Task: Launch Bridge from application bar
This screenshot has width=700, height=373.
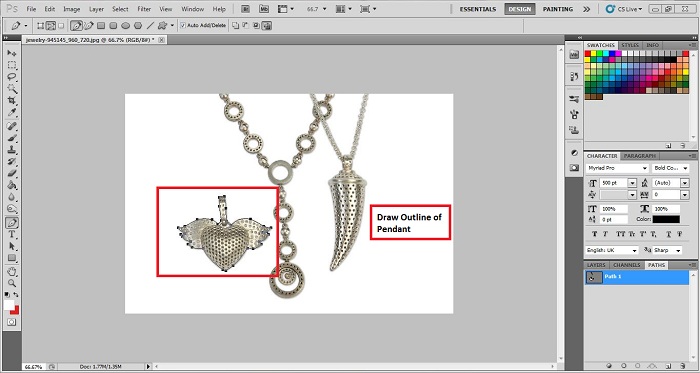Action: point(246,8)
